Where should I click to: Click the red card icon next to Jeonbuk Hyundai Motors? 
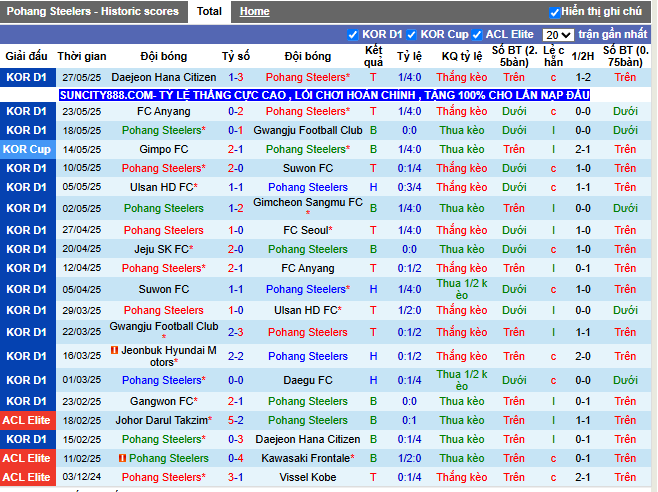coord(114,350)
